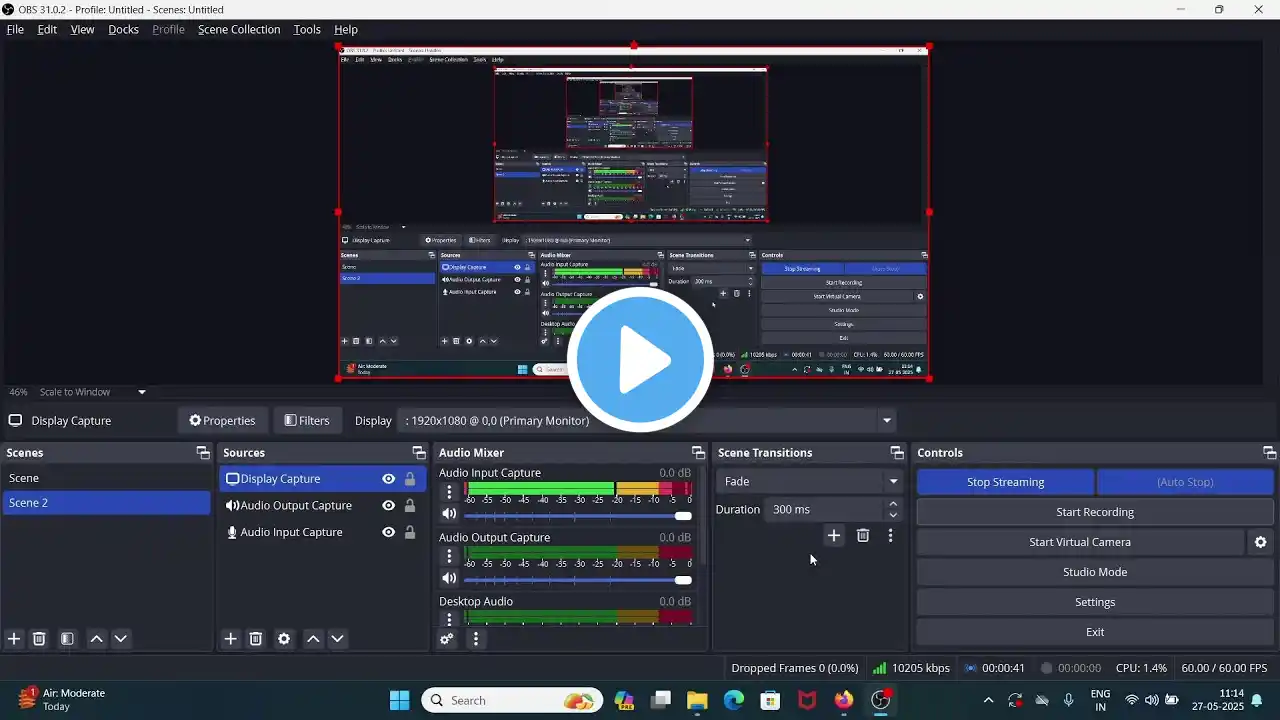Move the selected source up
Image resolution: width=1280 pixels, height=720 pixels.
[313, 639]
